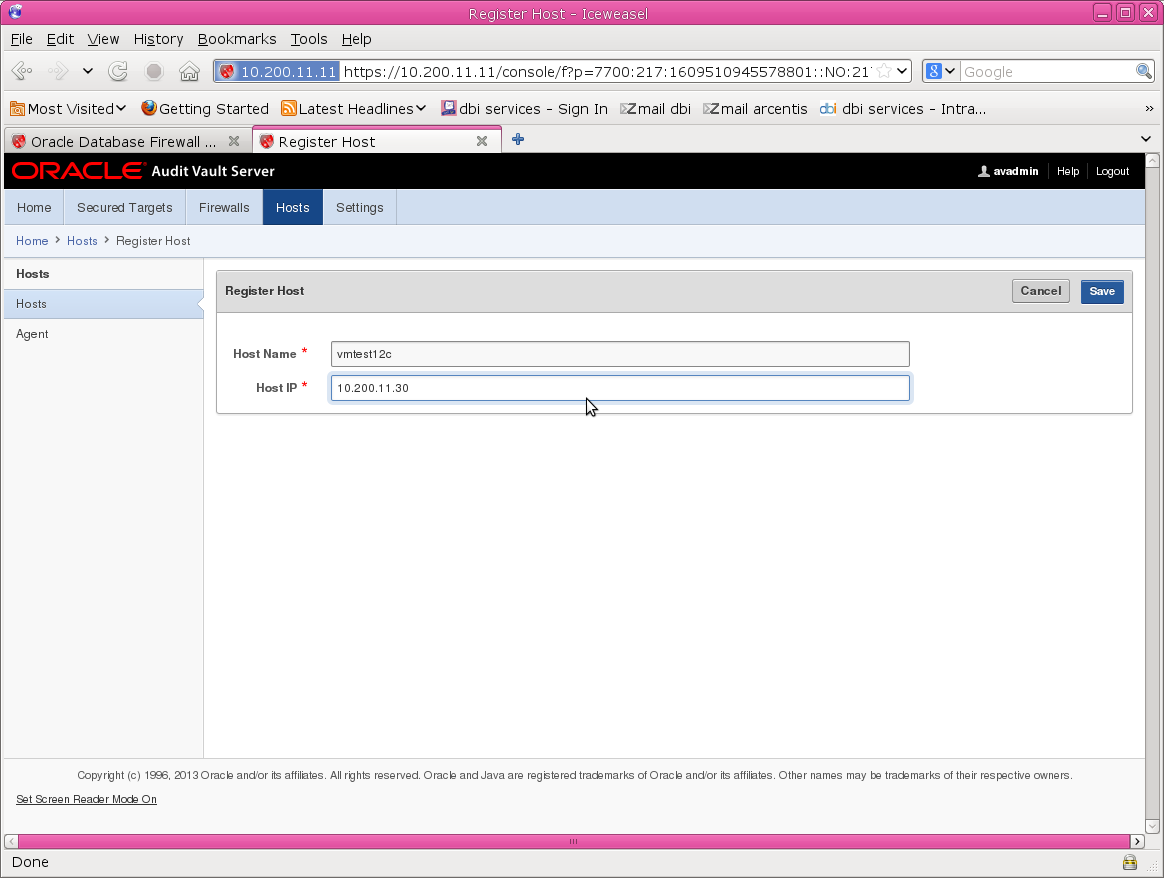The width and height of the screenshot is (1164, 878).
Task: Select Hosts in the left sidebar
Action: [x=104, y=304]
